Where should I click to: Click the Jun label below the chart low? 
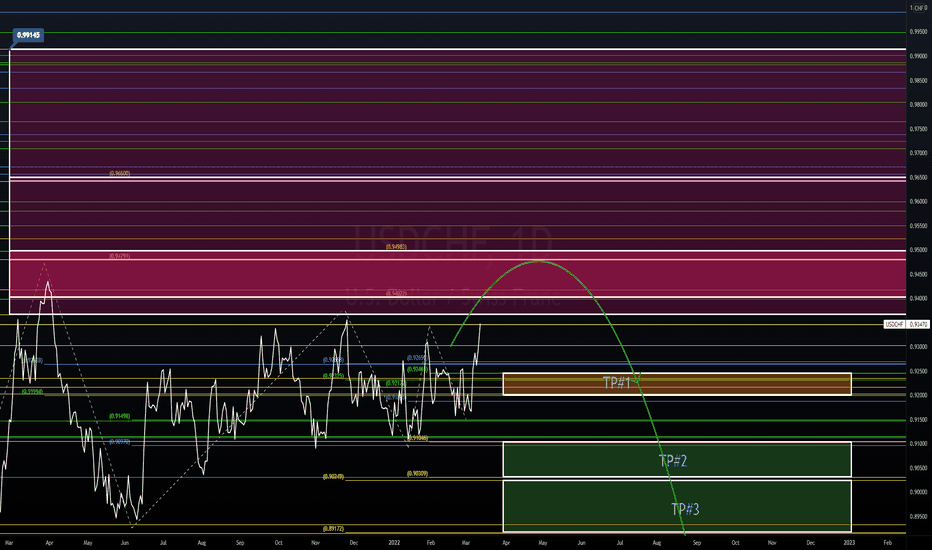point(124,543)
